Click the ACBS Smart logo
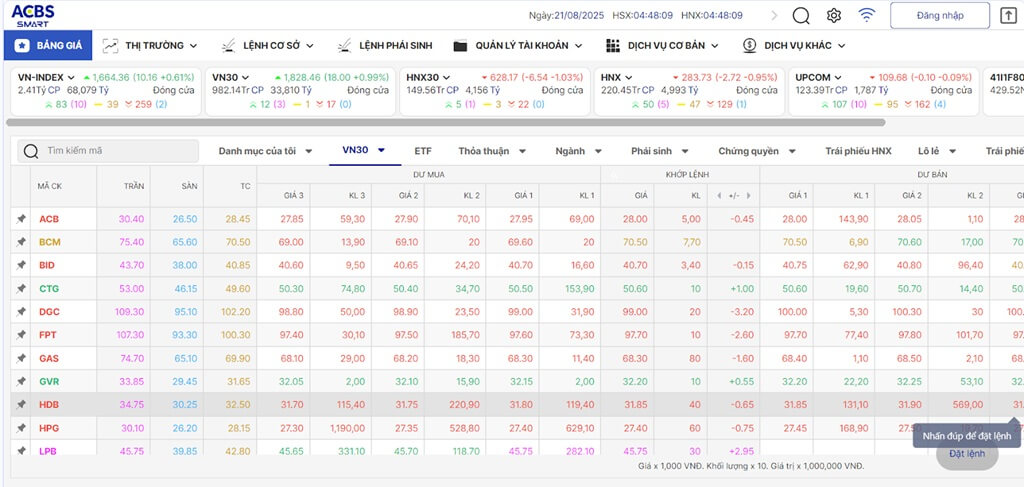Image resolution: width=1024 pixels, height=487 pixels. click(33, 15)
